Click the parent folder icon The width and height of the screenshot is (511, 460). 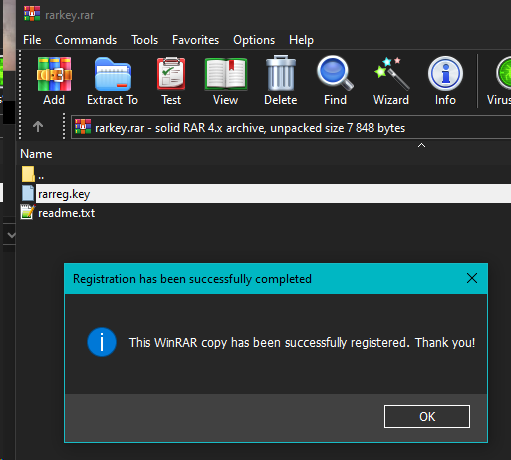coord(28,174)
